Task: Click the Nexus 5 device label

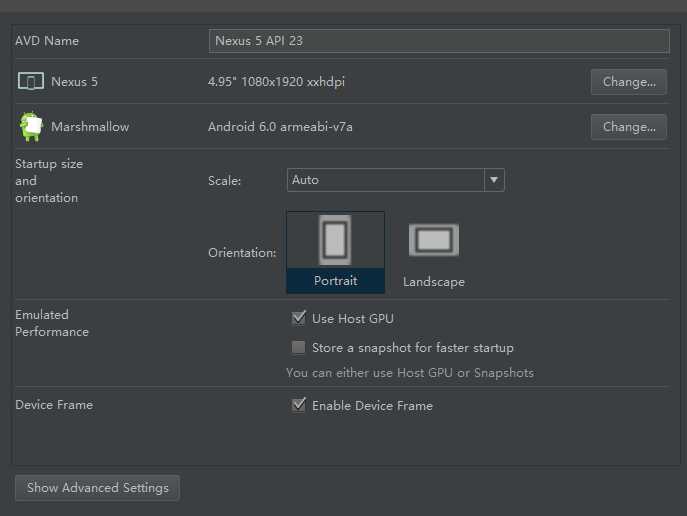Action: [74, 82]
